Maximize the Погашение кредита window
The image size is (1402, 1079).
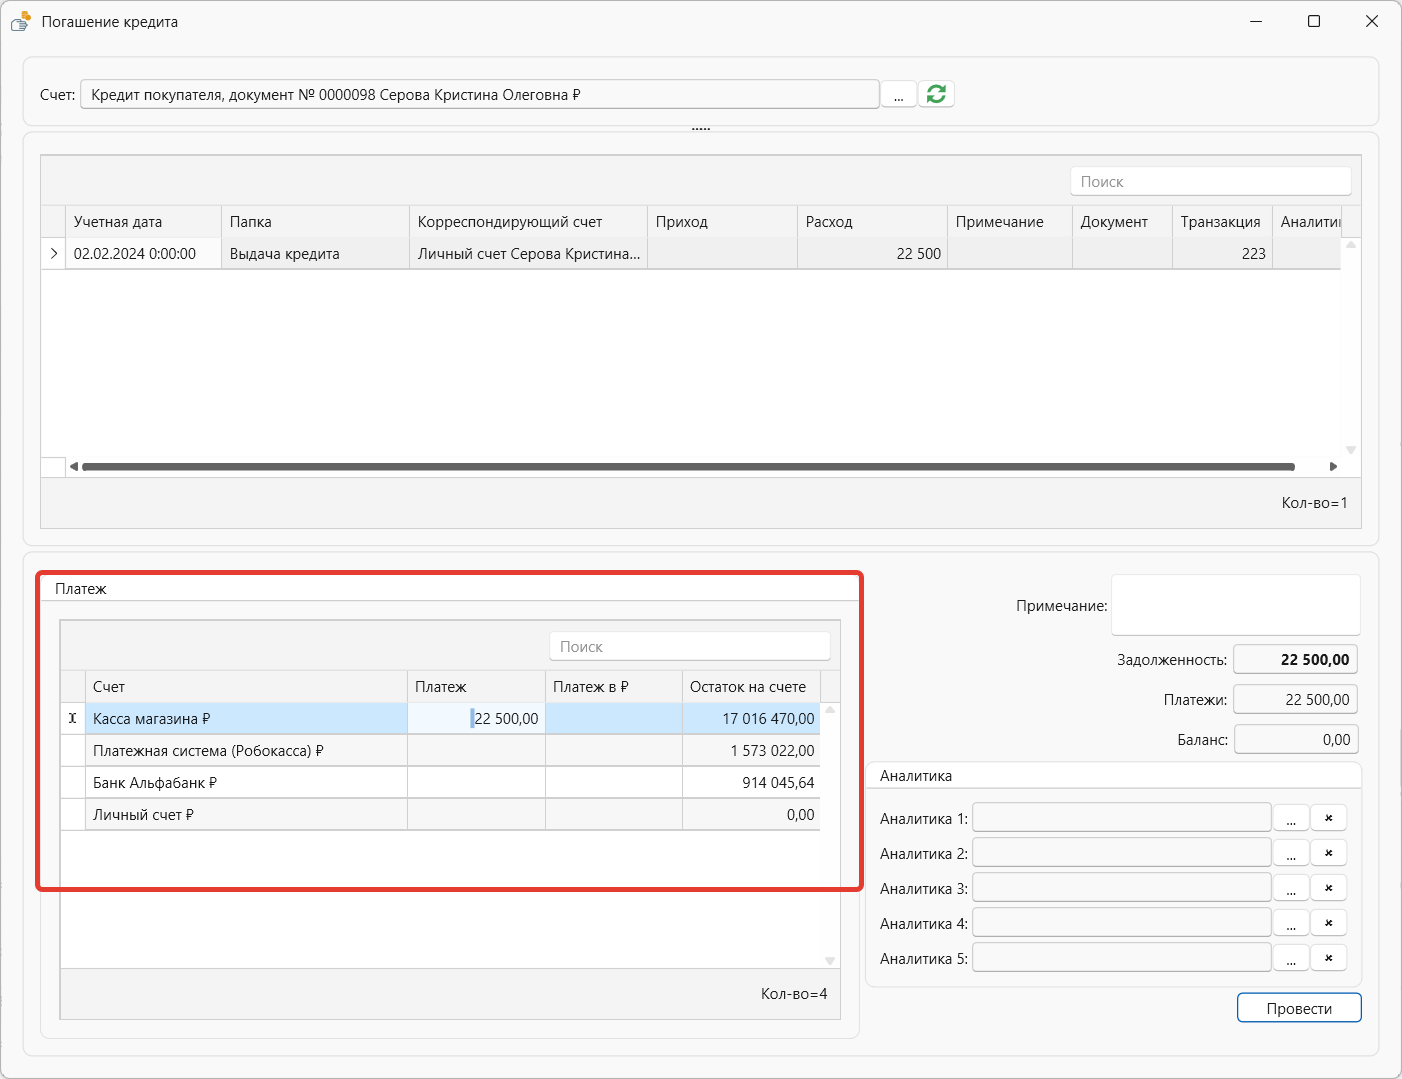(x=1314, y=21)
